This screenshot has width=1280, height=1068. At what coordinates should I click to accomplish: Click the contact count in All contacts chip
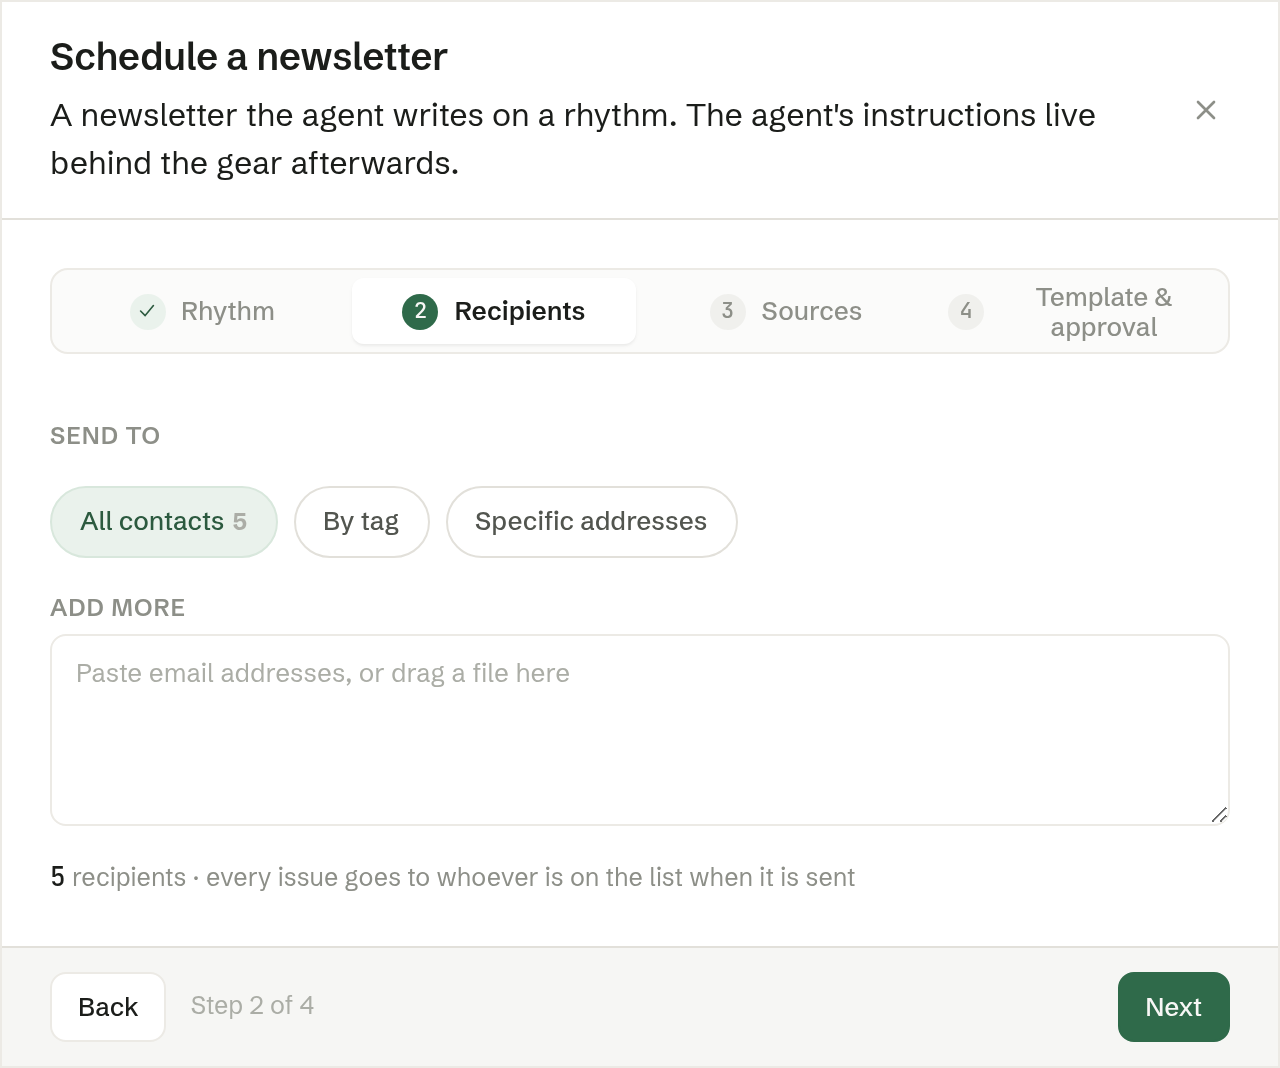pos(240,522)
